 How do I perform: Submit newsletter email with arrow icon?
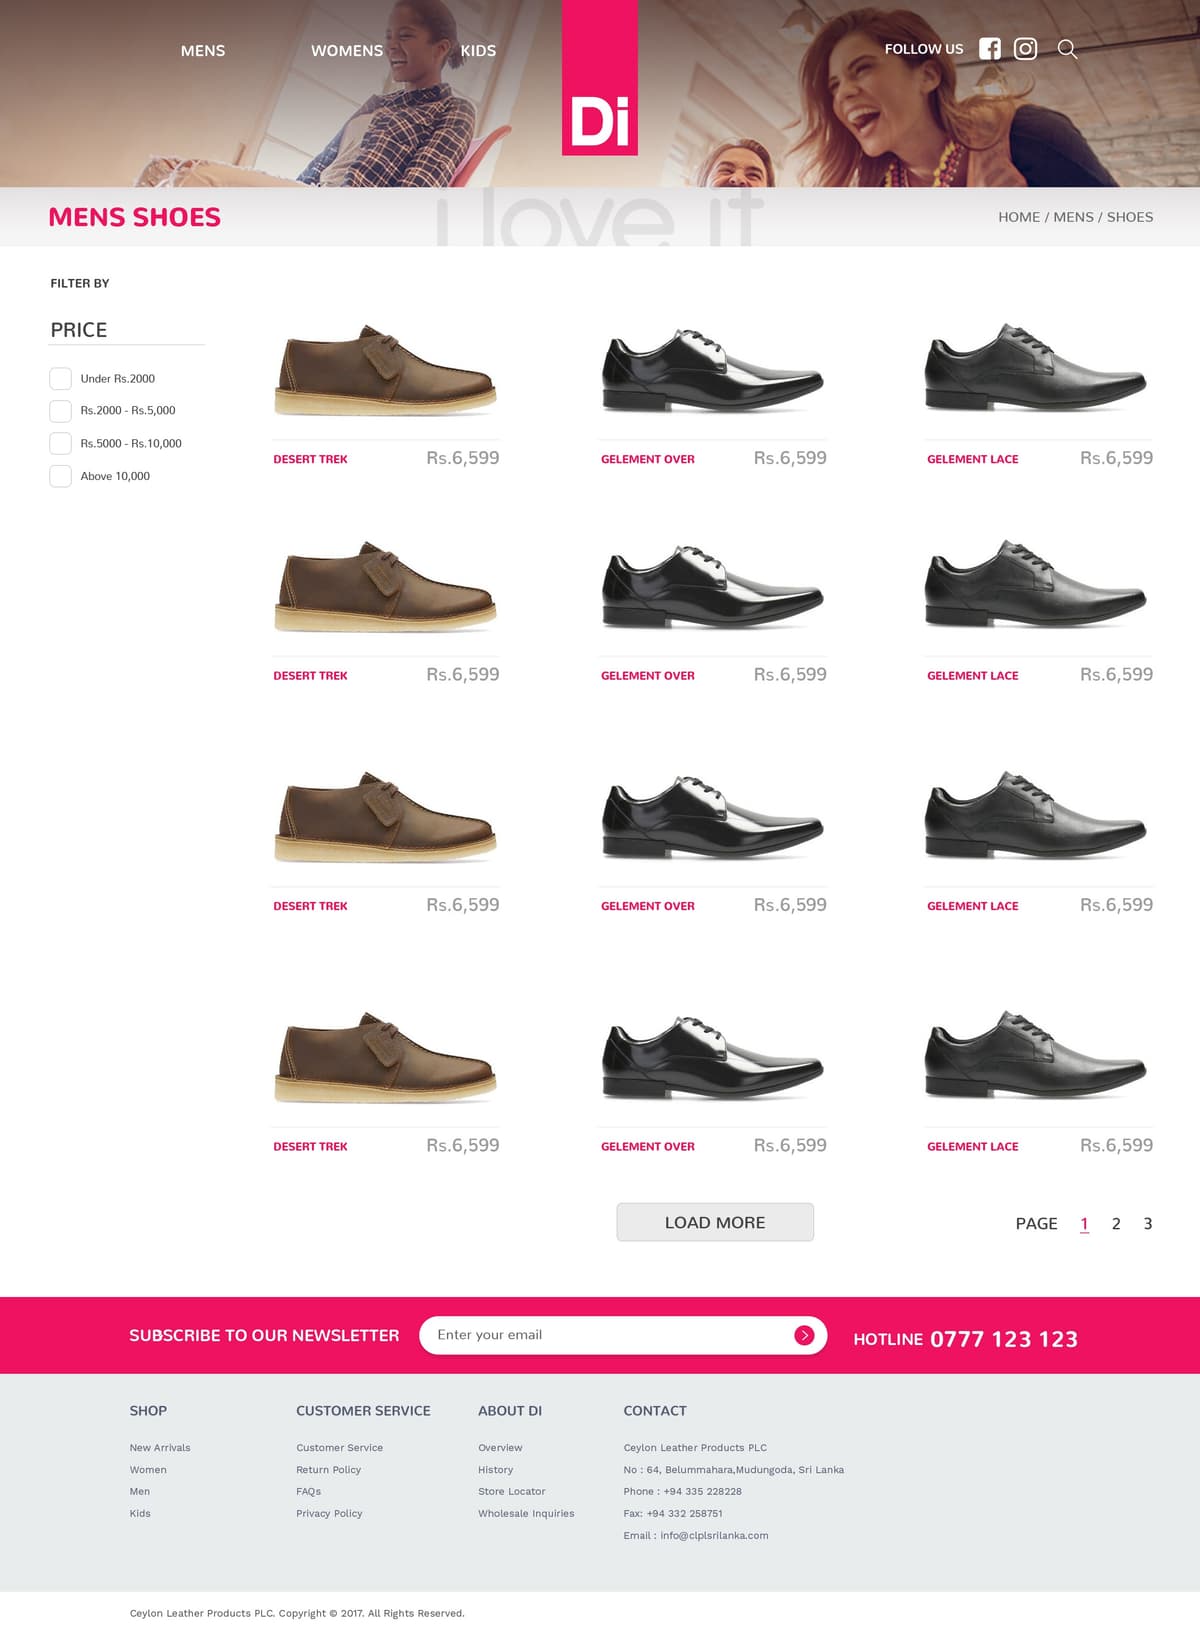click(804, 1335)
